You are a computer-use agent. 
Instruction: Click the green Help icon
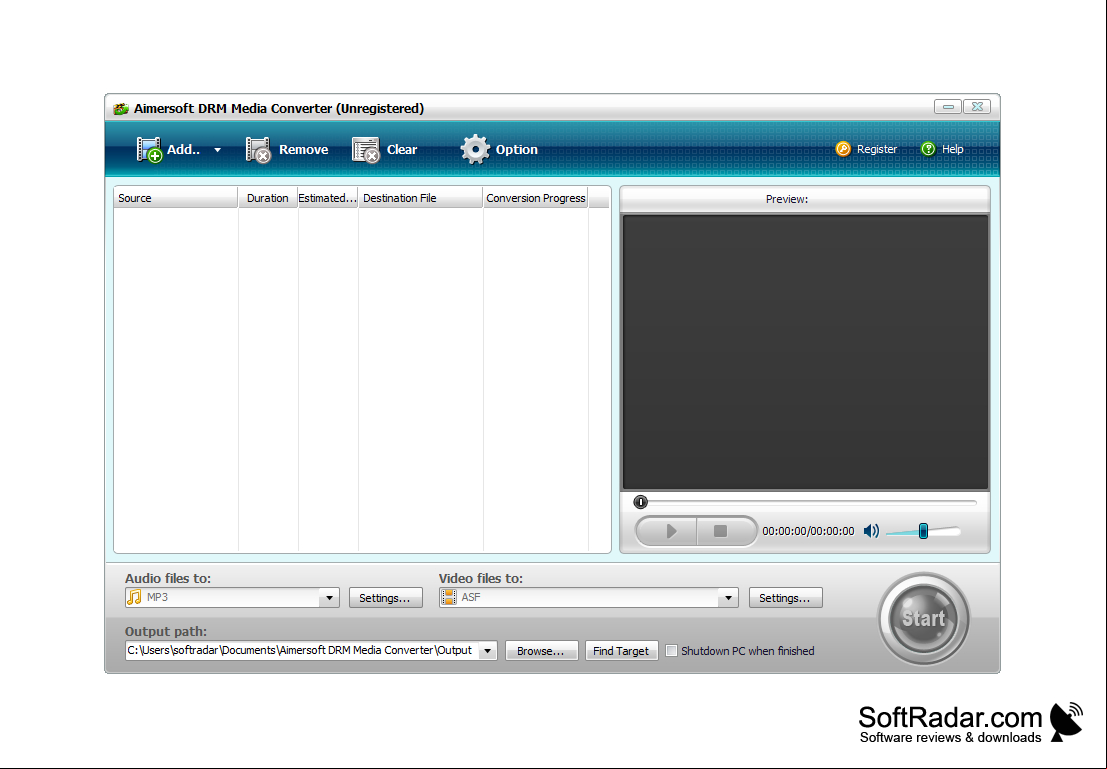pos(928,149)
